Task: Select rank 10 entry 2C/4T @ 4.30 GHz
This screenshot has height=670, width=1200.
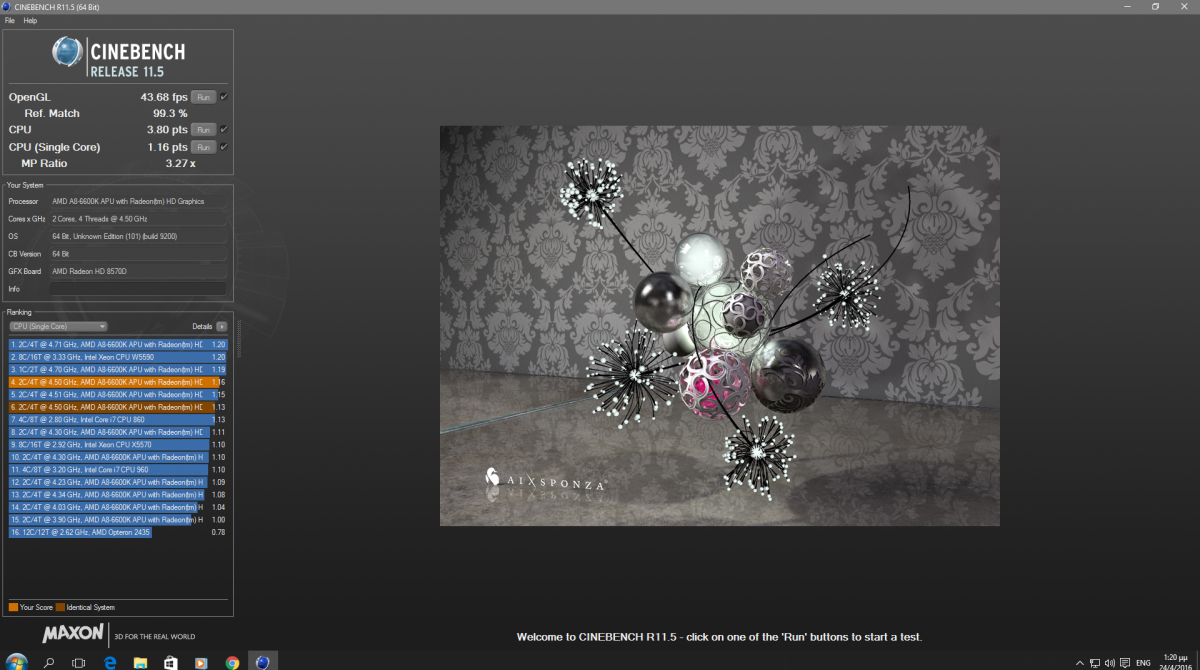Action: 118,457
